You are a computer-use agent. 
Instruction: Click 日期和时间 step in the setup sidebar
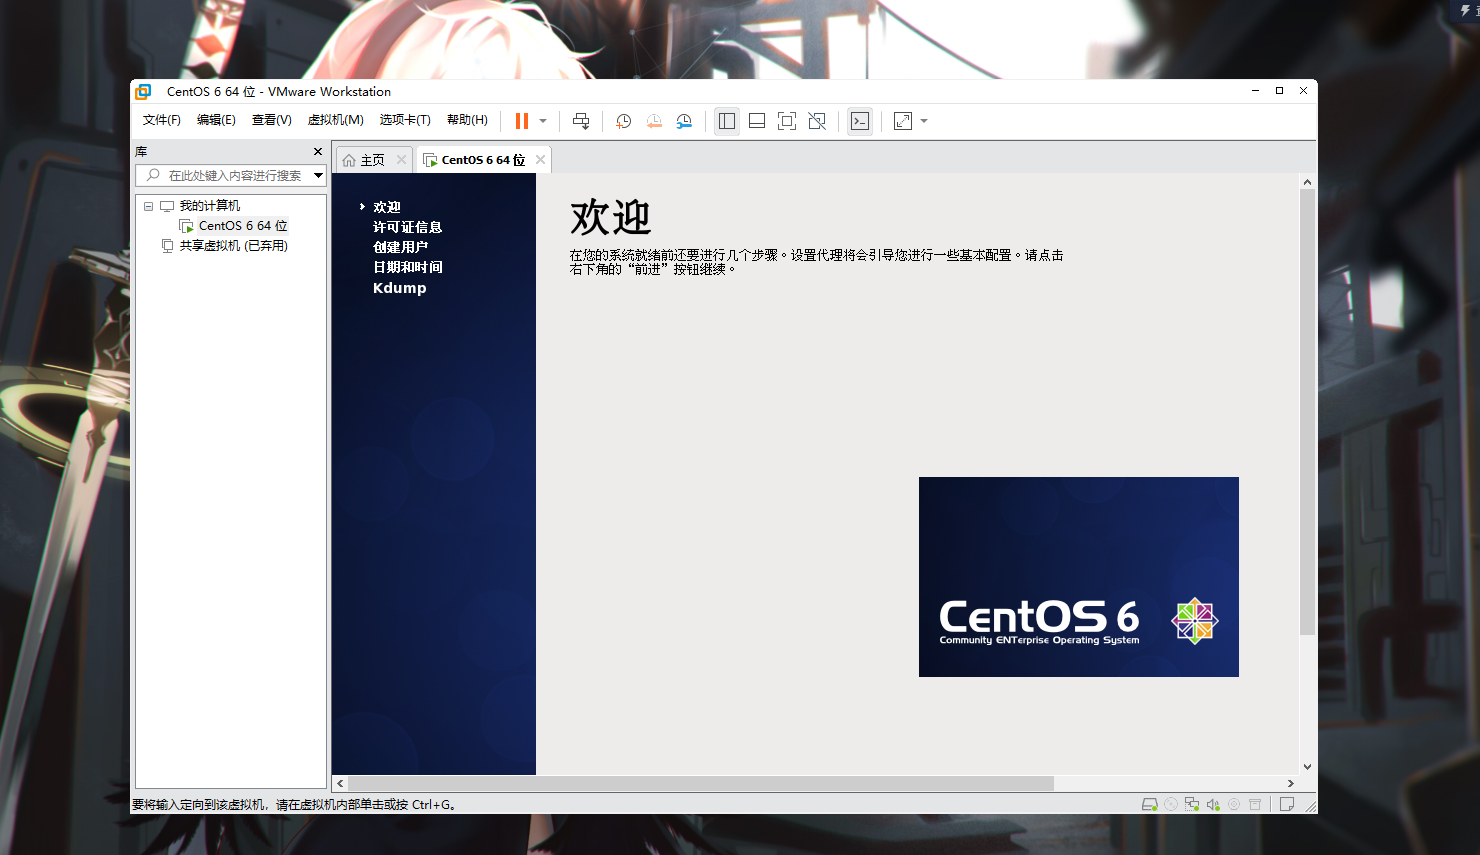point(407,267)
